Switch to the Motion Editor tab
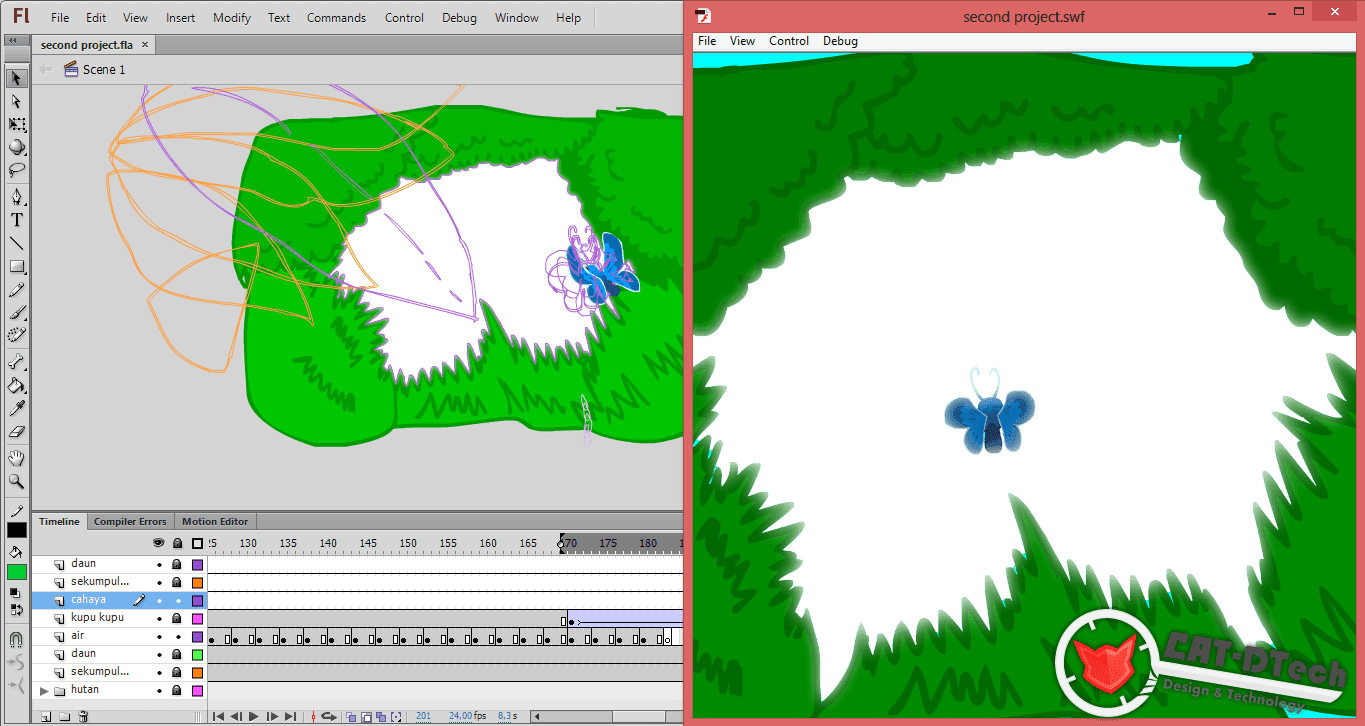Viewport: 1365px width, 726px height. pyautogui.click(x=214, y=521)
